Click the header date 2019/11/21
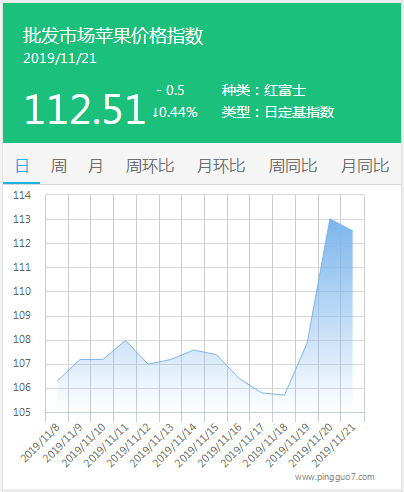Viewport: 404px width, 492px height. pyautogui.click(x=60, y=59)
